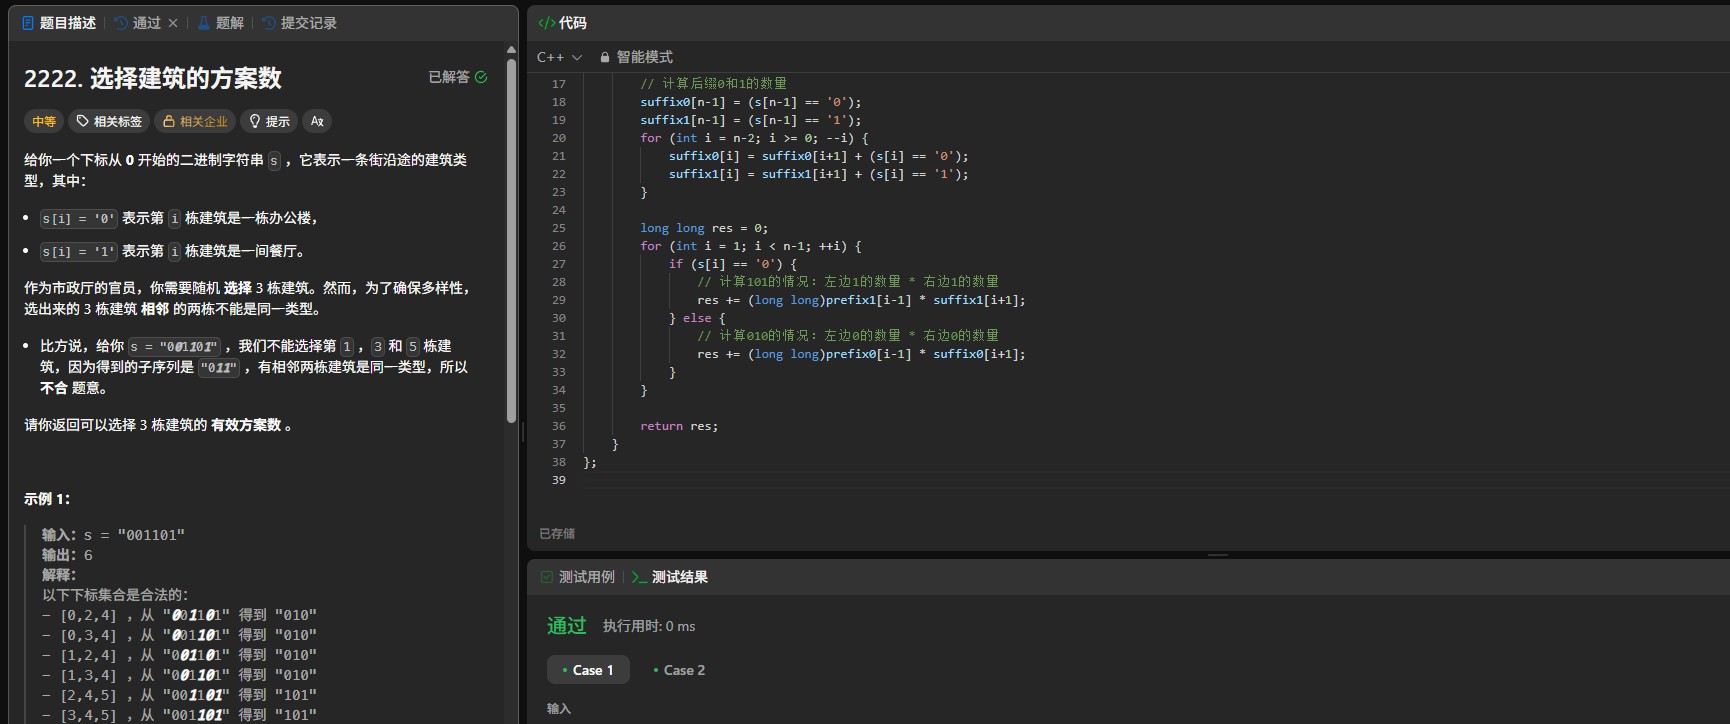Click the vertical panel divider handle
The height and width of the screenshot is (724, 1730).
(523, 432)
